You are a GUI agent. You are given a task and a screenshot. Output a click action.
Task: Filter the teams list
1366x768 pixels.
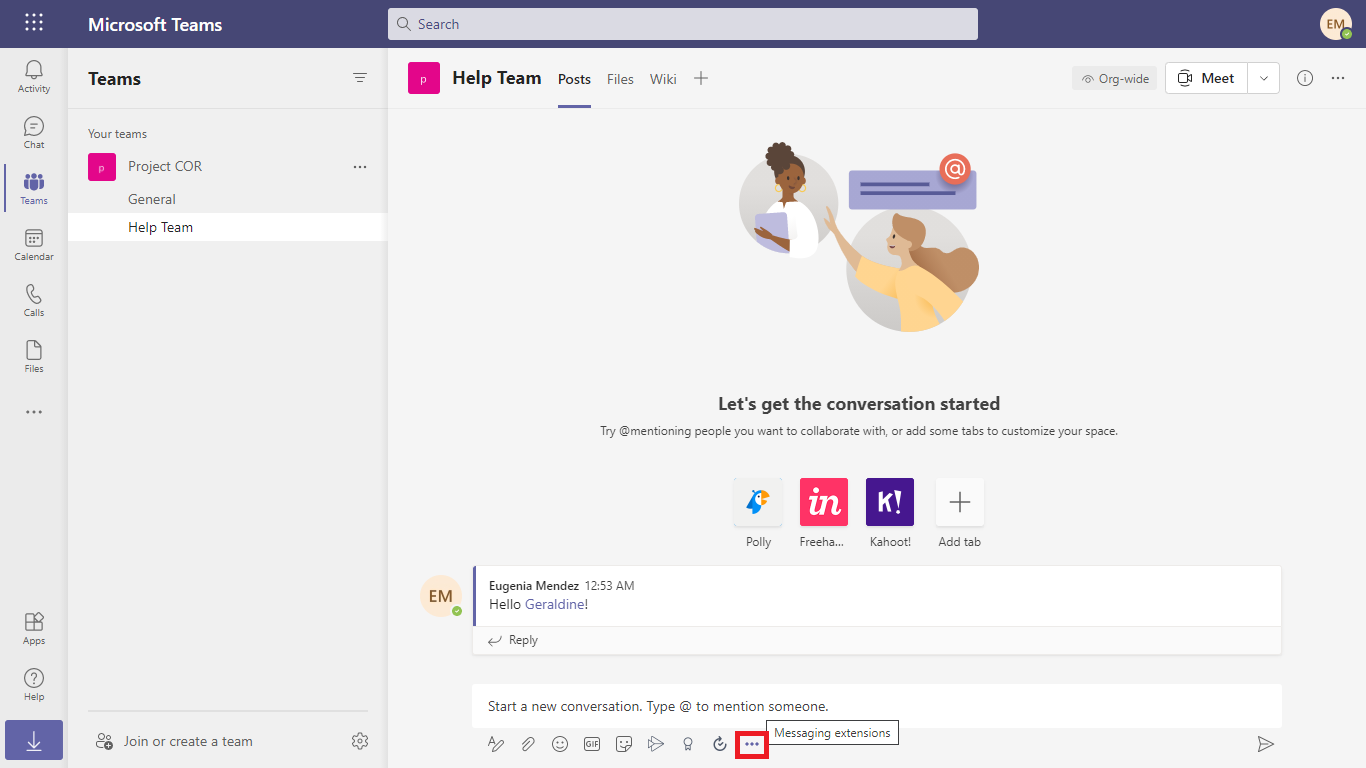(360, 78)
